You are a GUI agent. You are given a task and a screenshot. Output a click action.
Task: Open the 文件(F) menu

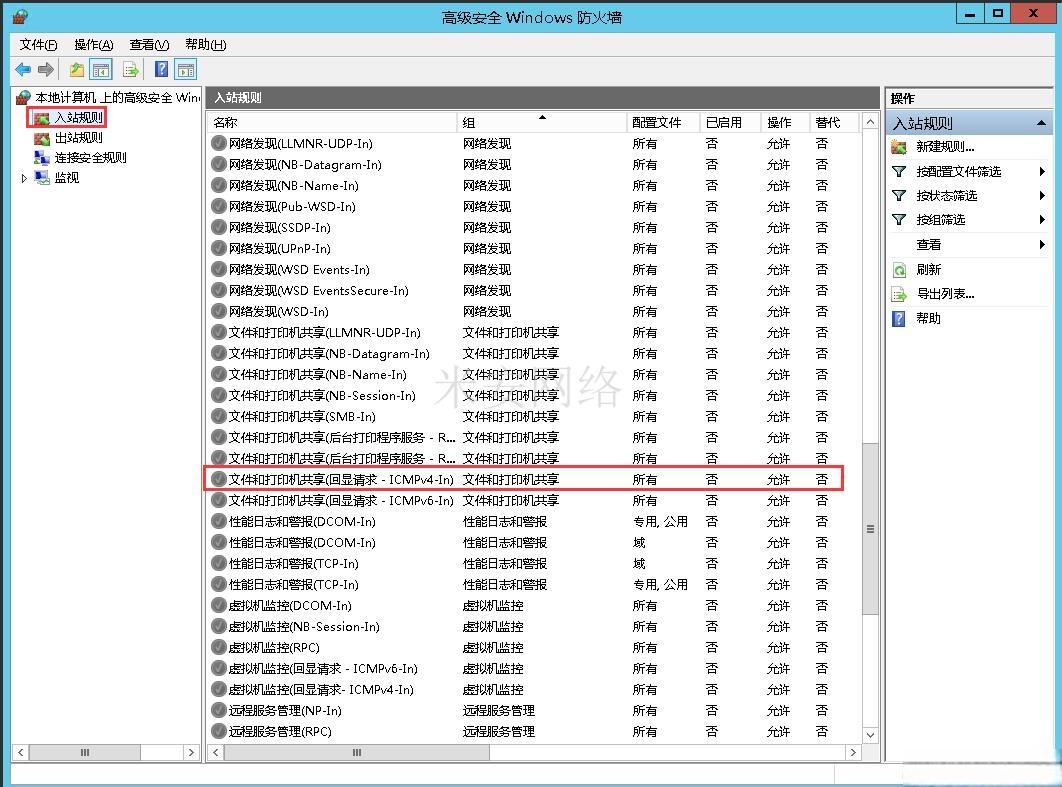coord(38,45)
